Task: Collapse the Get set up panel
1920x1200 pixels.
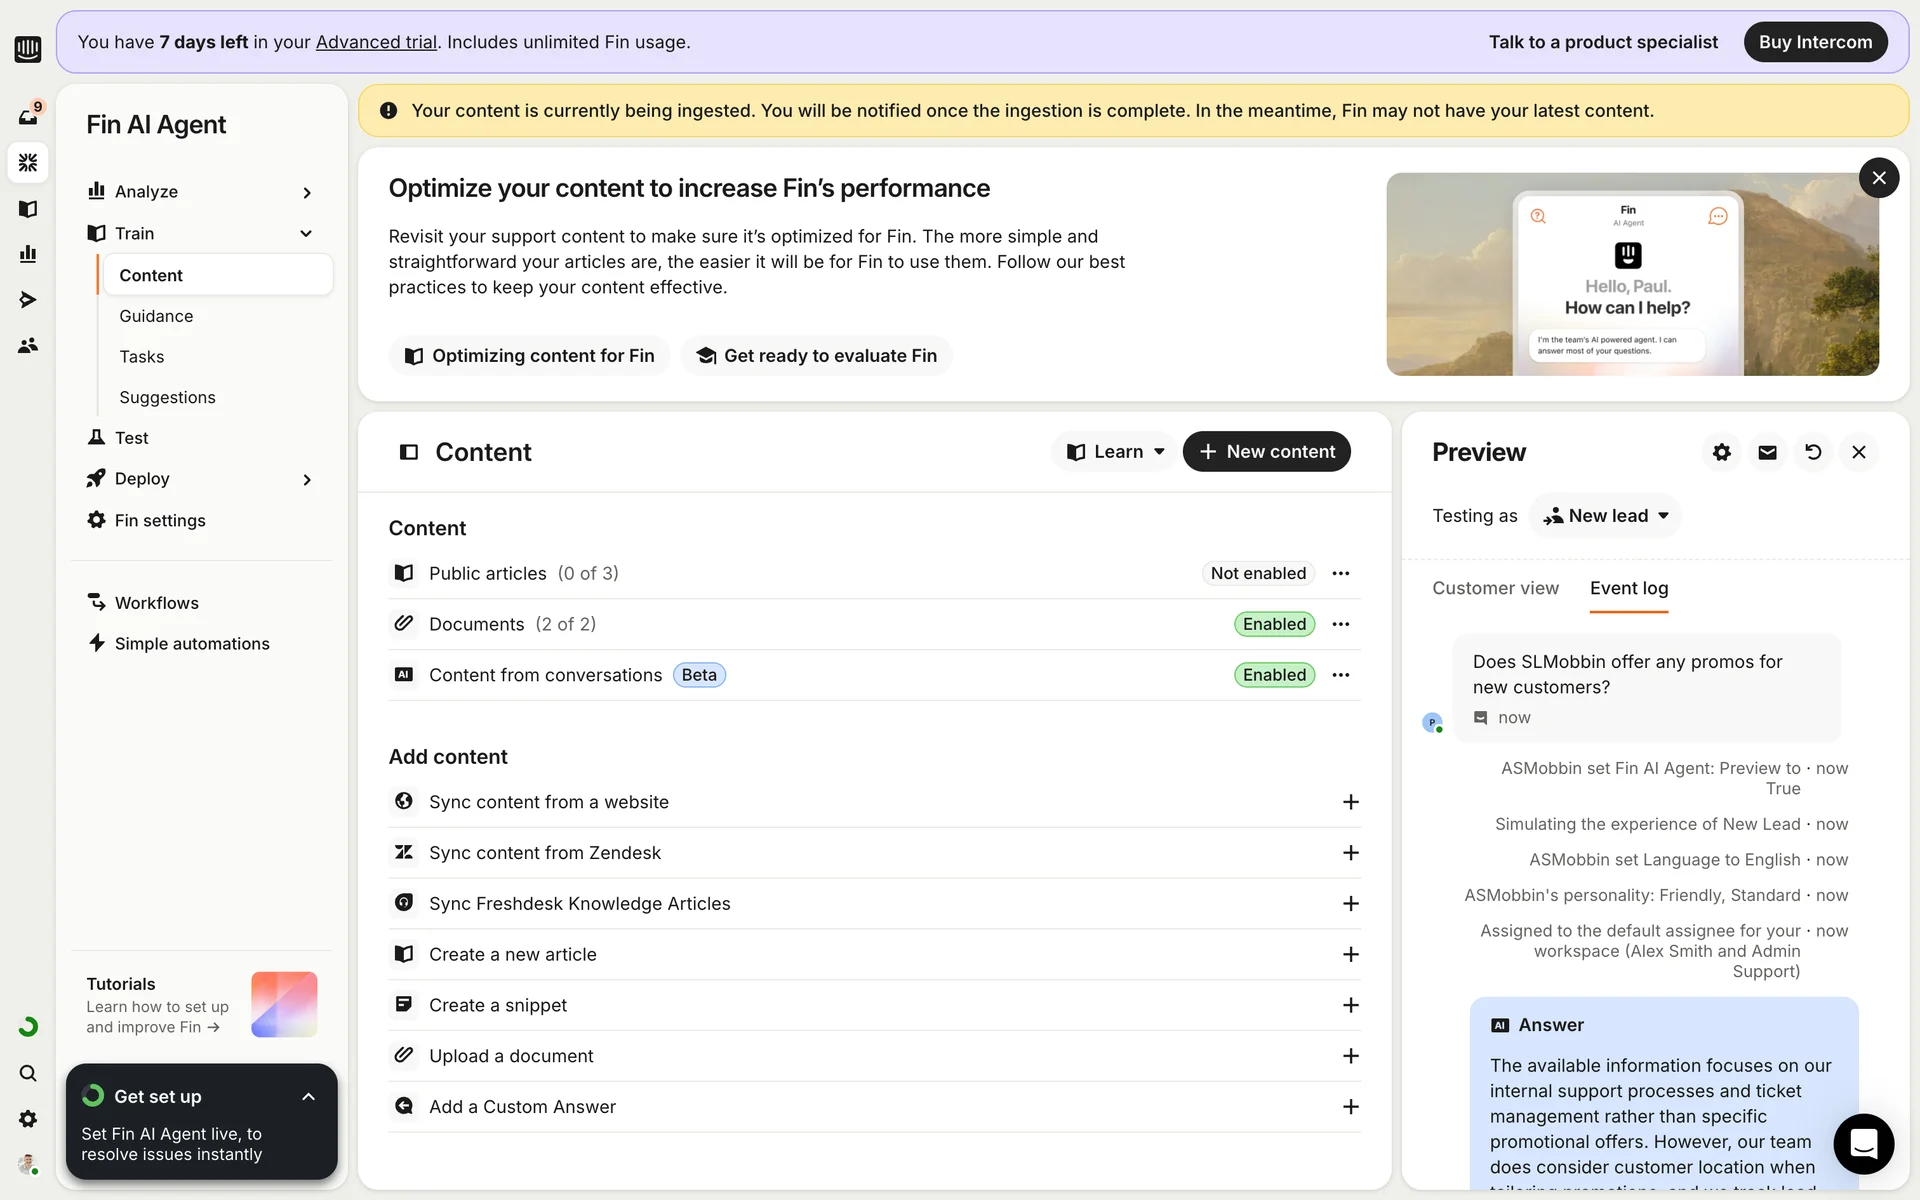Action: click(x=308, y=1097)
